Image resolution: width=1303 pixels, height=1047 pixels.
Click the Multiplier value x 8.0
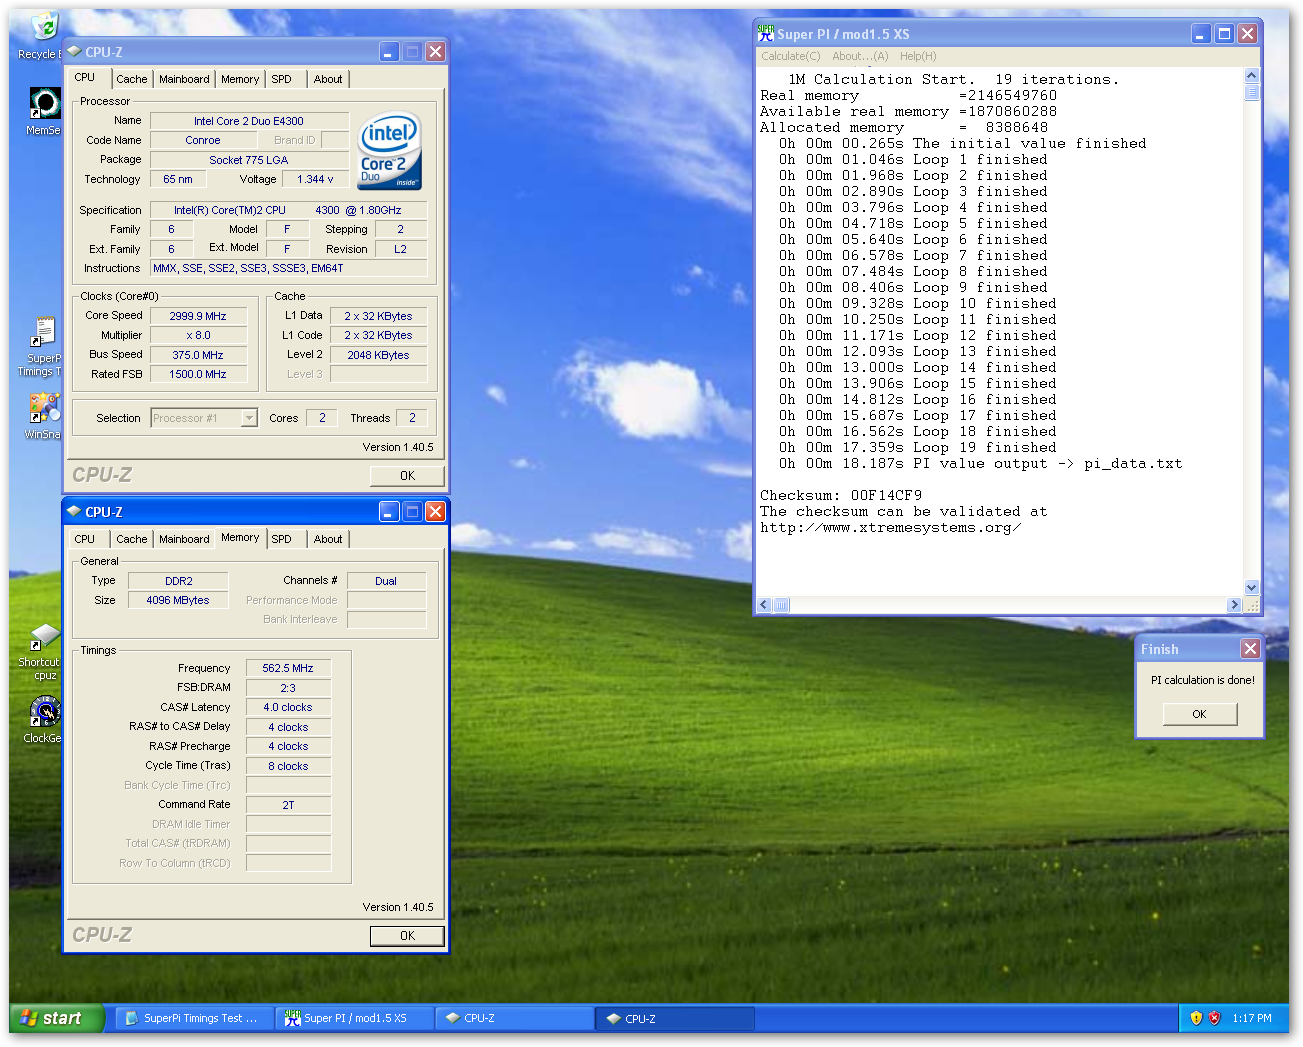[198, 336]
